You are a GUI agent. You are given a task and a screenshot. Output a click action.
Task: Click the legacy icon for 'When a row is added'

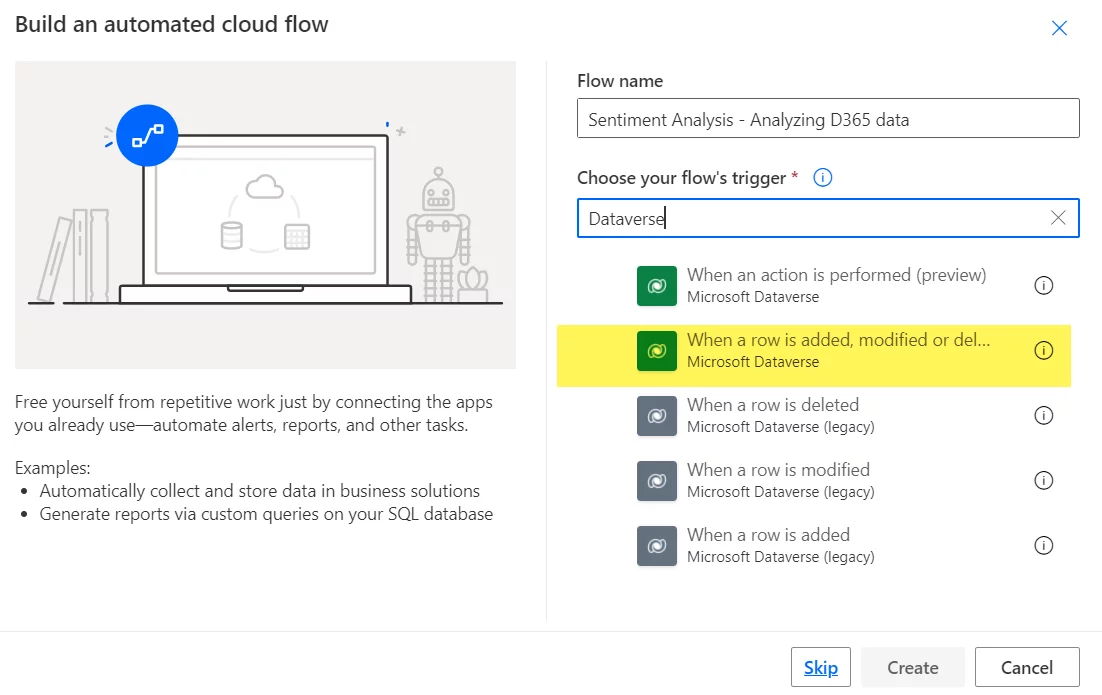(x=656, y=545)
